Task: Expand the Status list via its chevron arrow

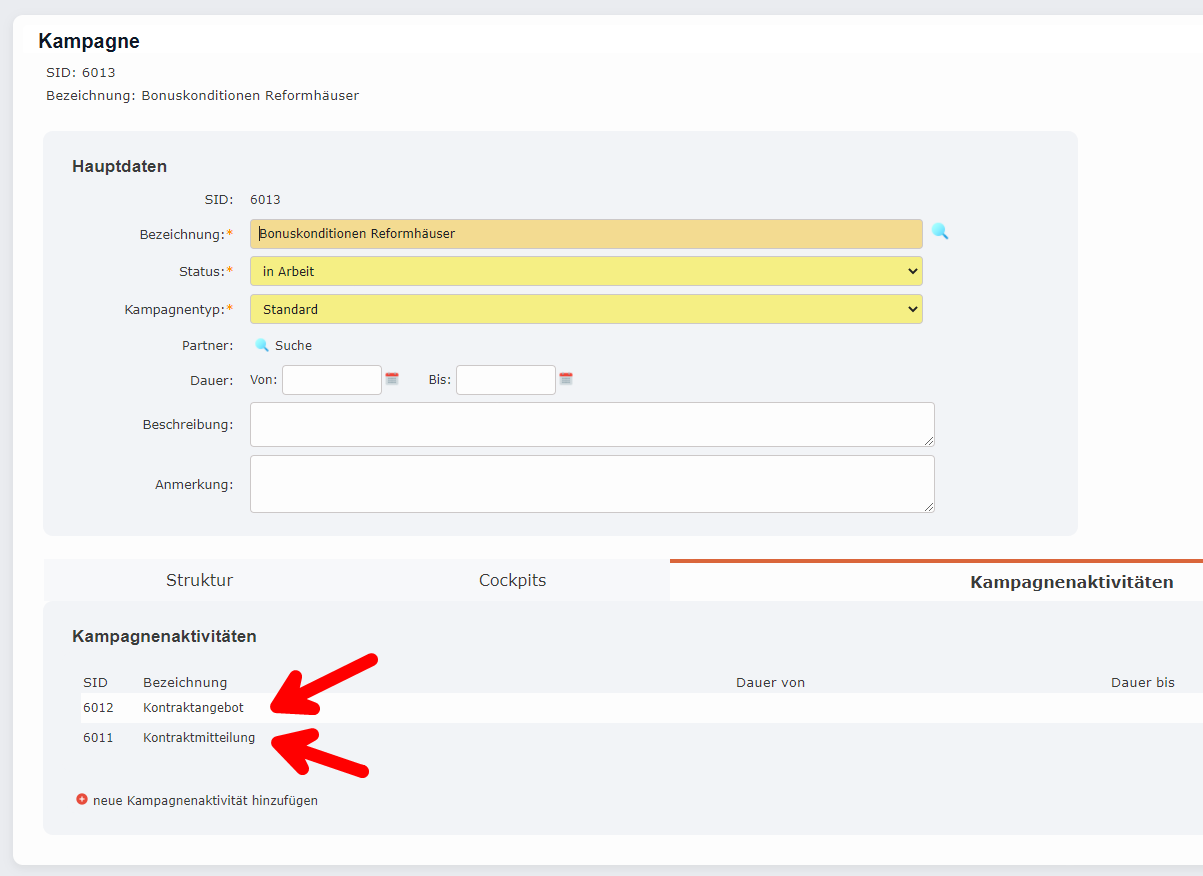Action: click(x=911, y=270)
